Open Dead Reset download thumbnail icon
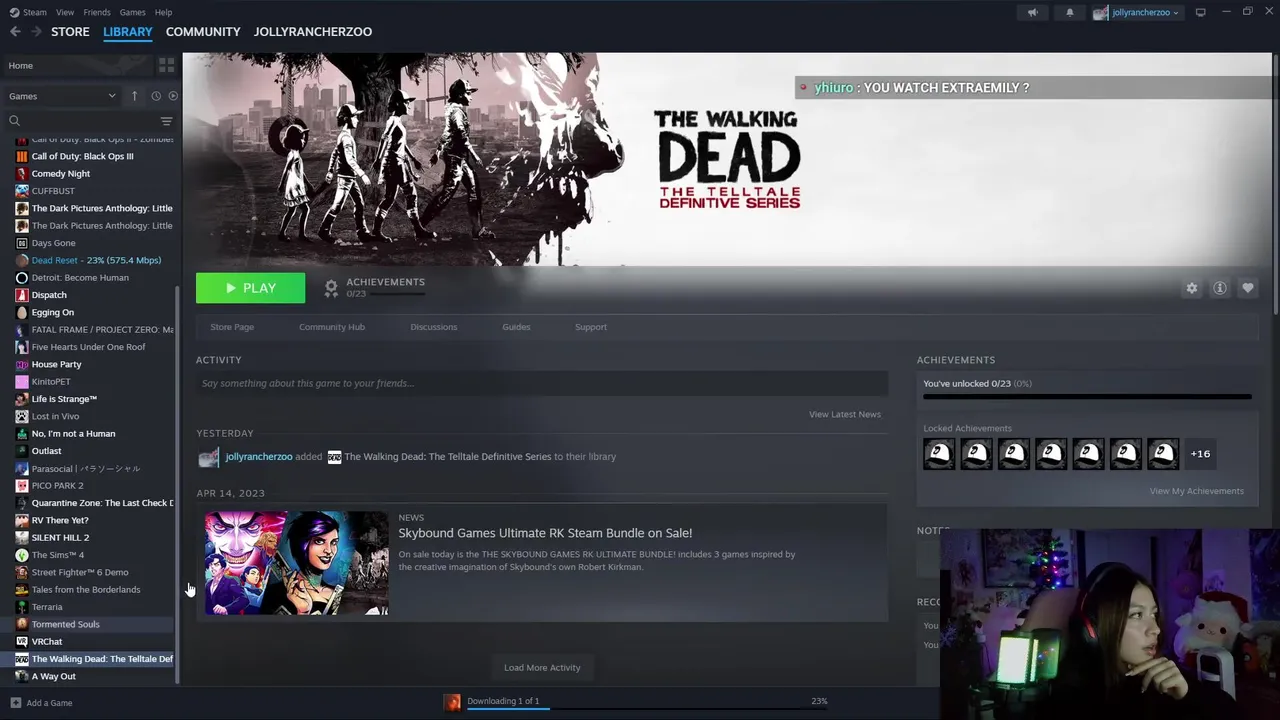 (452, 702)
